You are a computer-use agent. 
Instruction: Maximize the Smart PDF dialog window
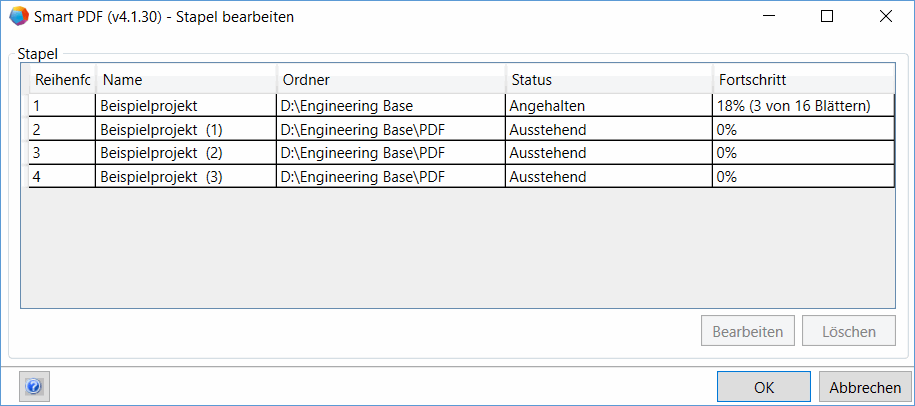point(826,17)
